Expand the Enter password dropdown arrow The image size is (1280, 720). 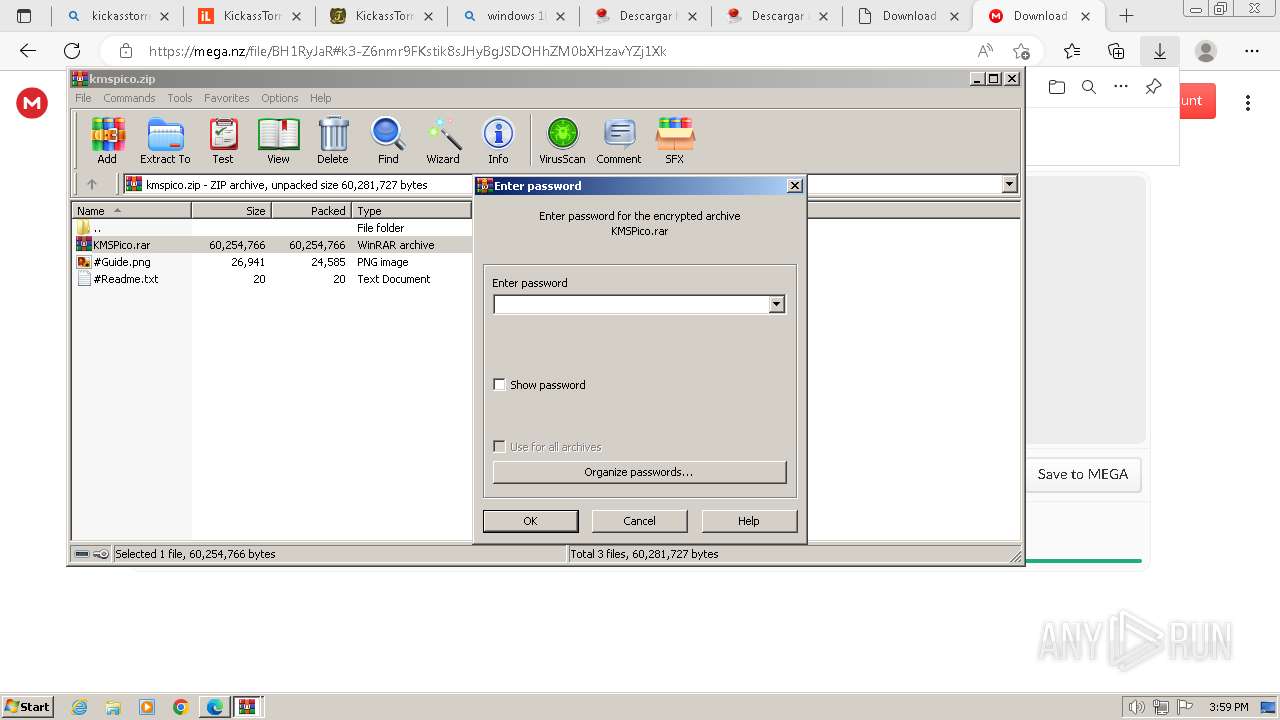(777, 304)
